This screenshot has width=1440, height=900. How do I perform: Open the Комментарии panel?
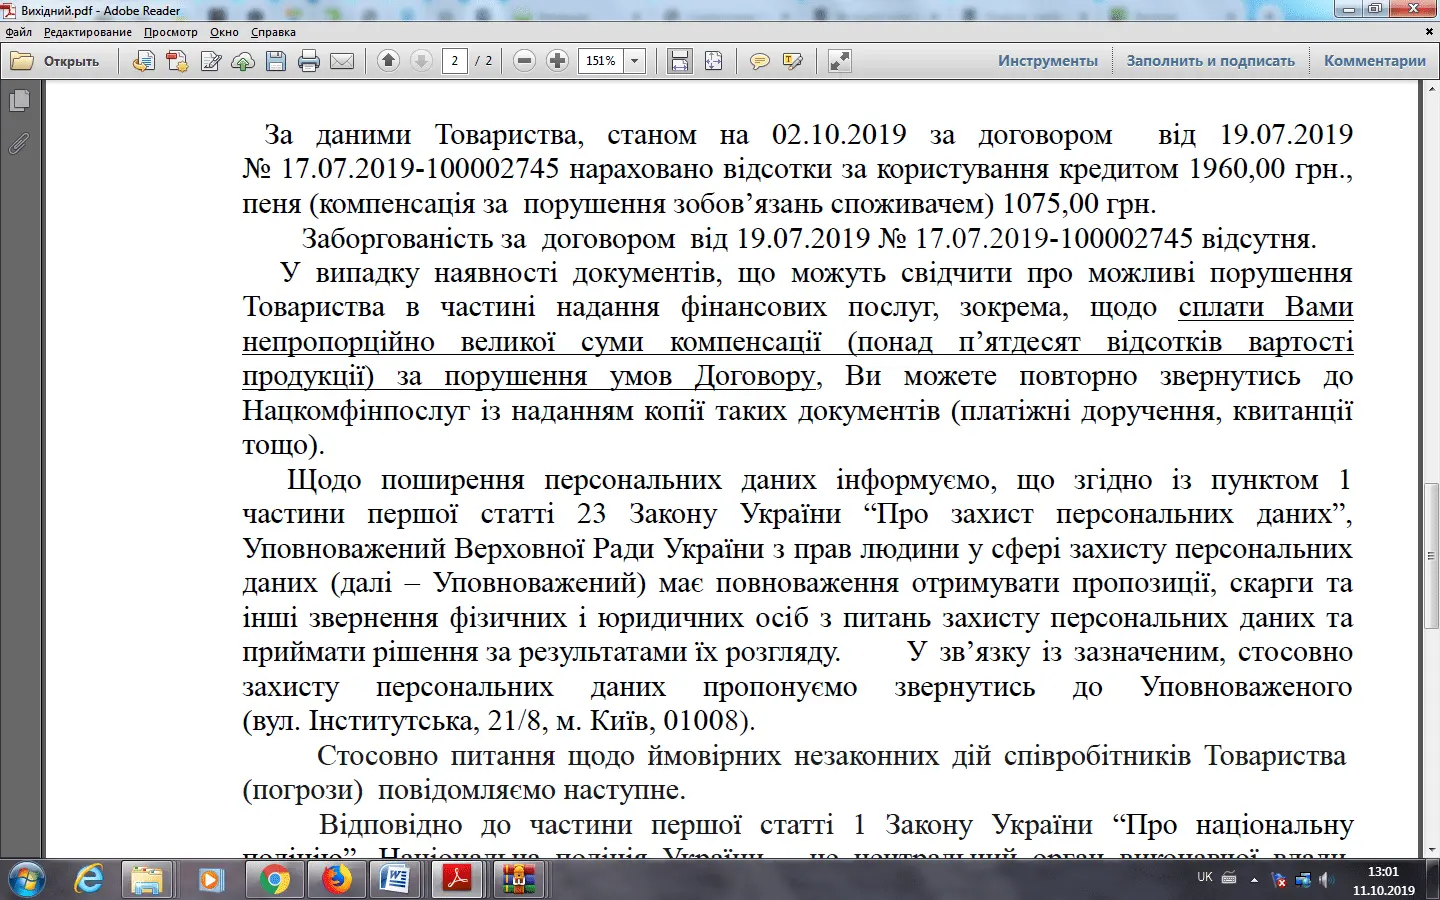(1374, 60)
